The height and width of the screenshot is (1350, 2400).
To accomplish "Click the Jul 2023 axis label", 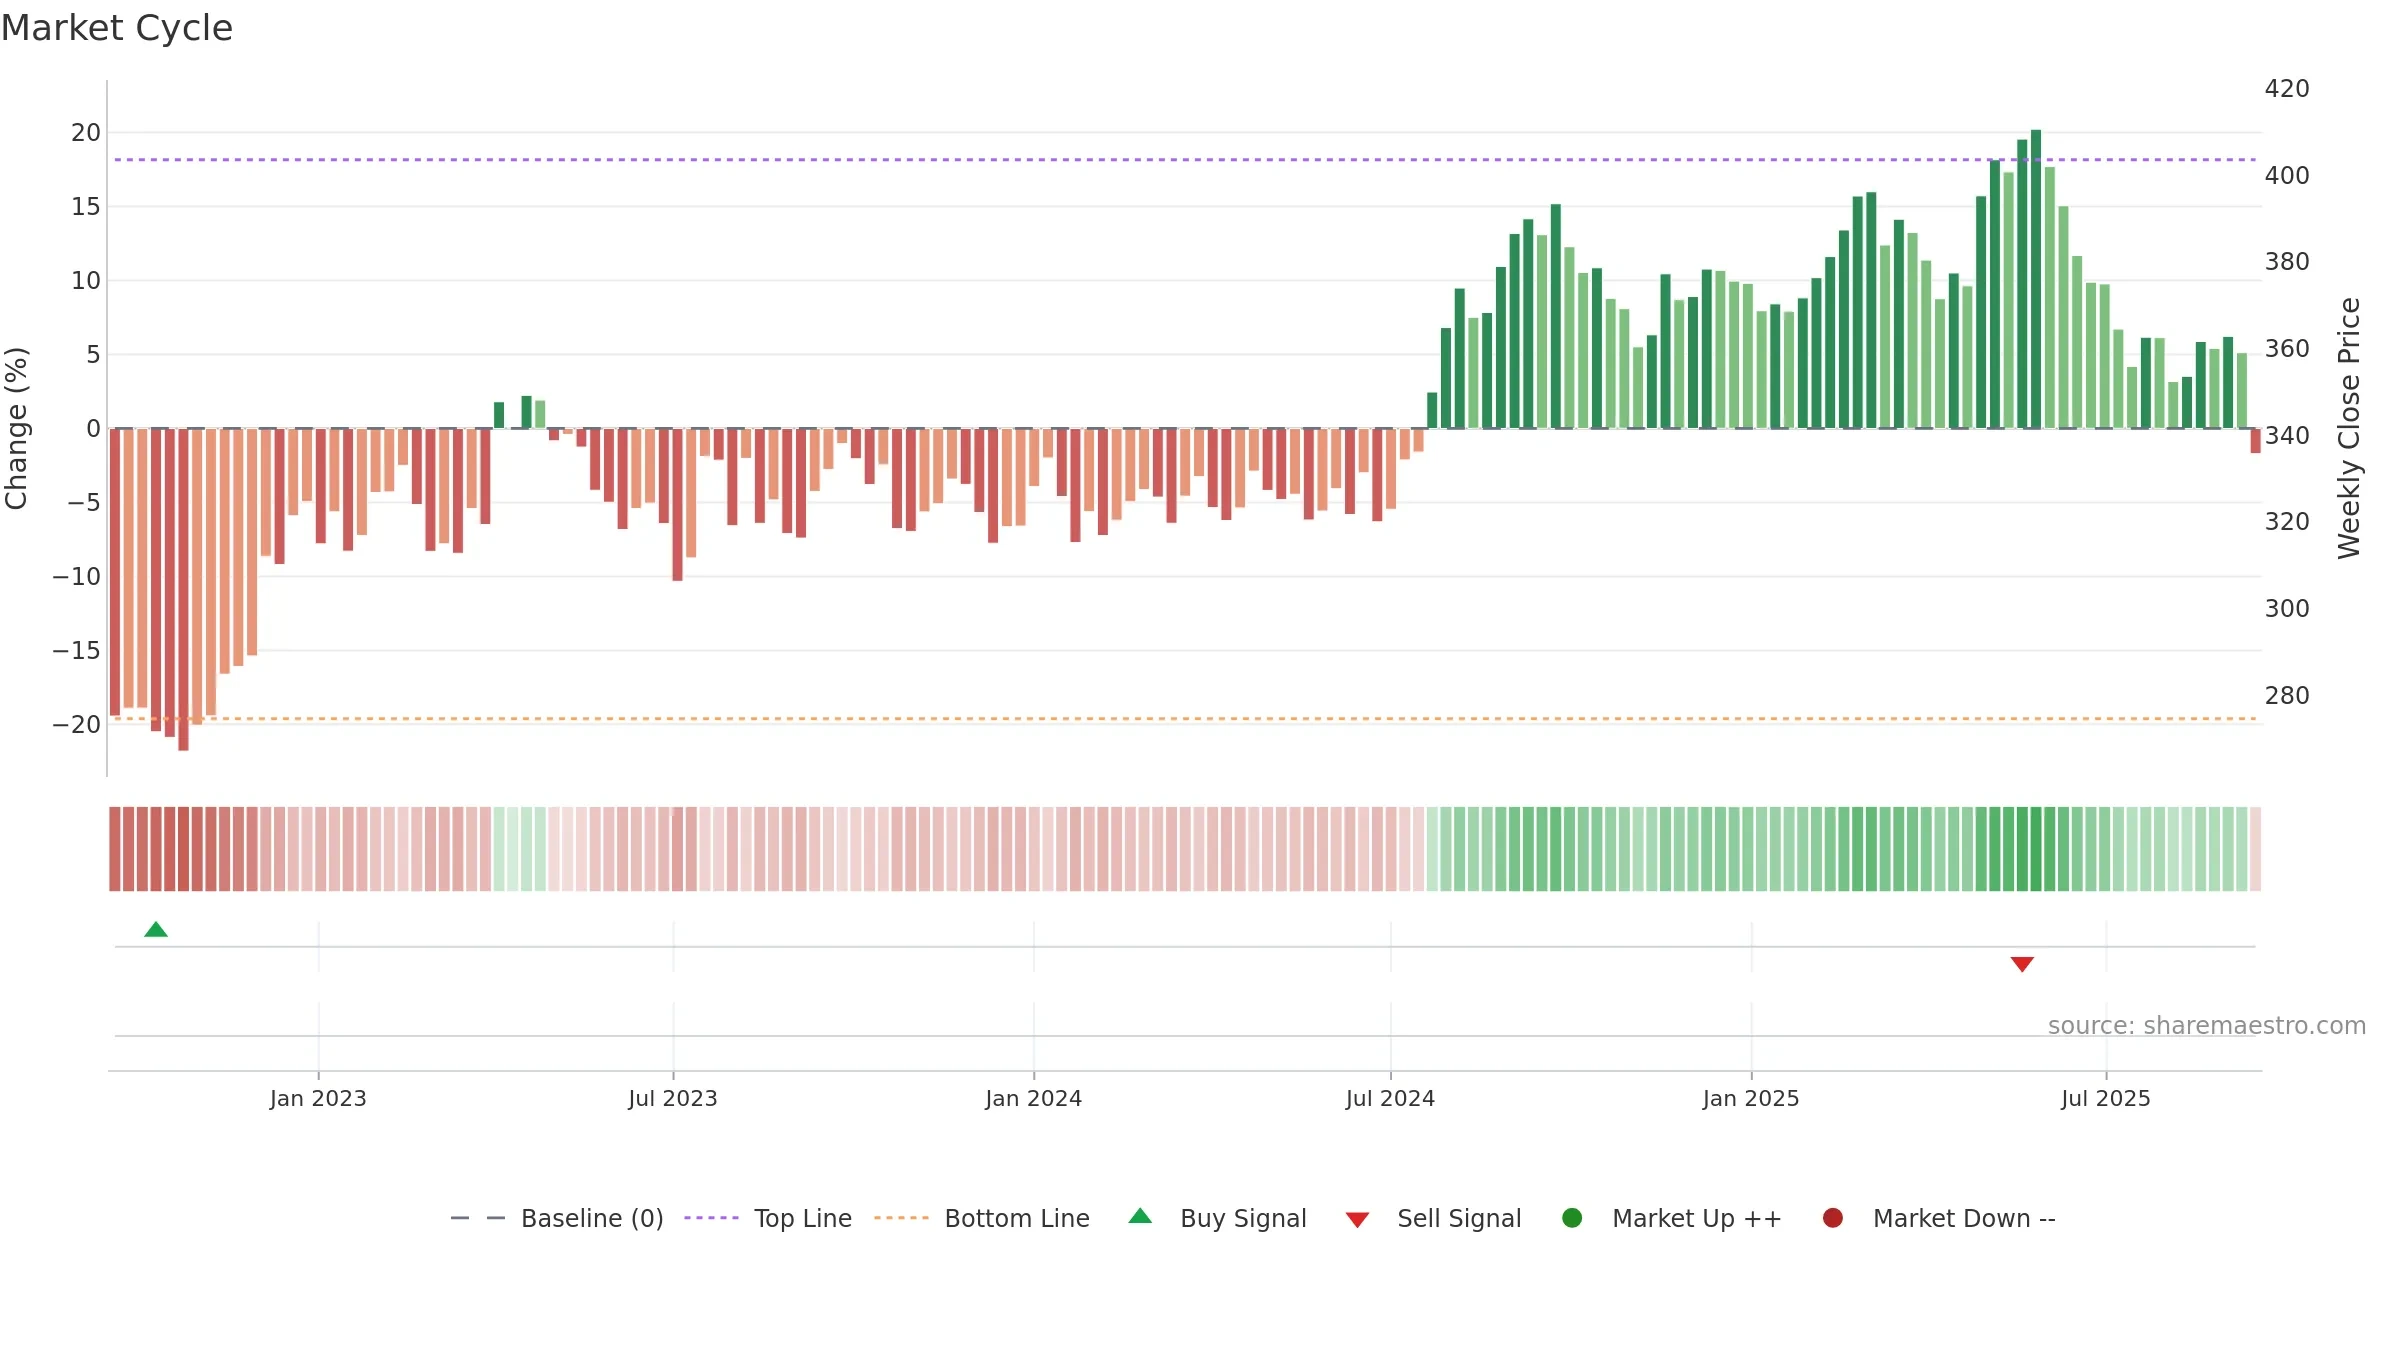I will coord(673,1098).
